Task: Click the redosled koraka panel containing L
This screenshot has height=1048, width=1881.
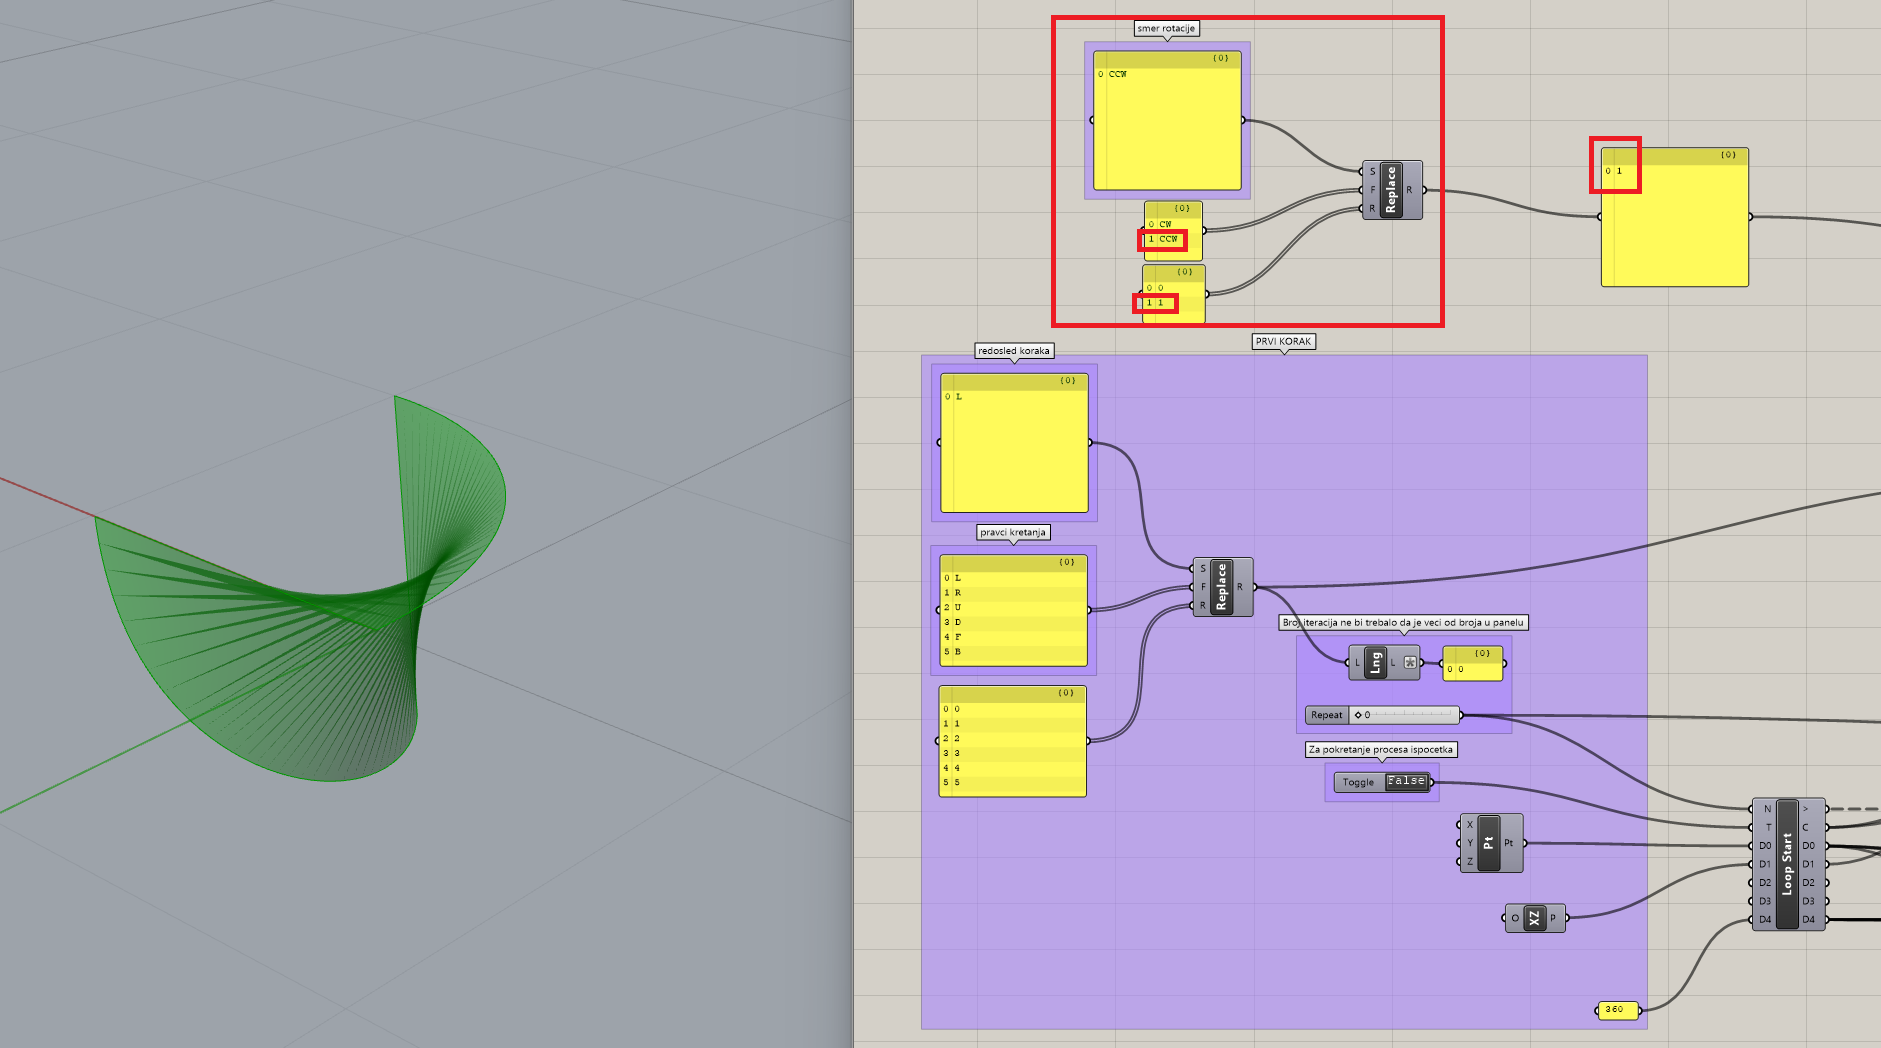Action: 1014,450
